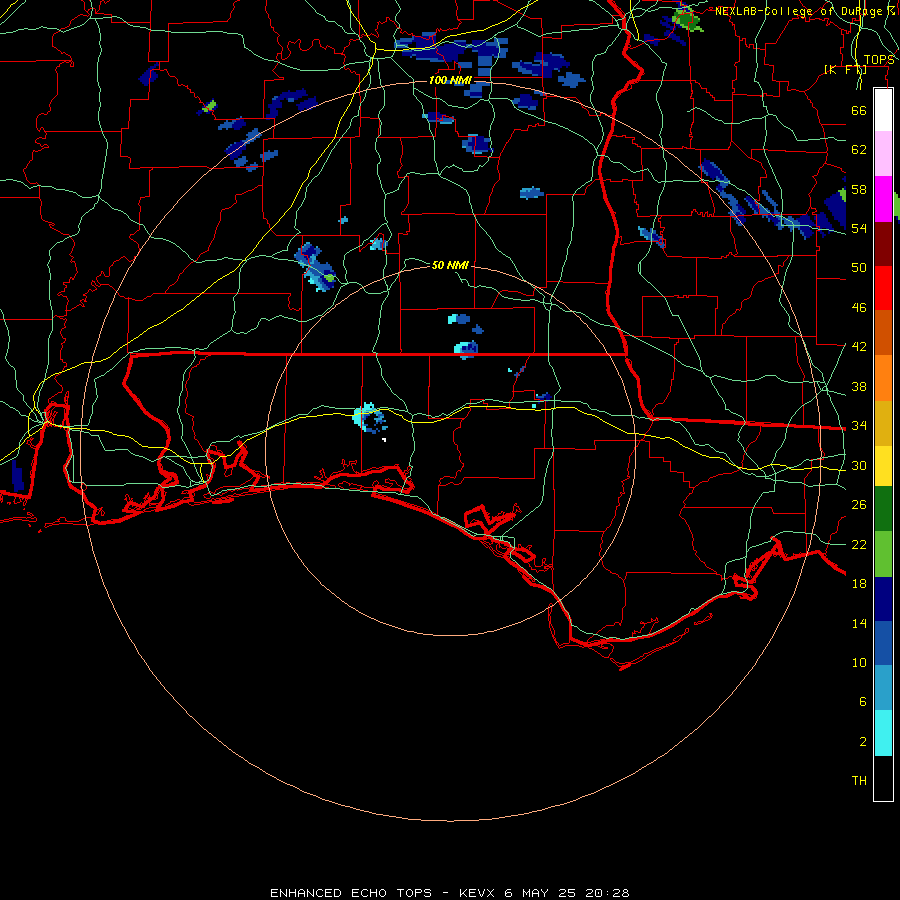Click the legend value 58
900x900 pixels.
click(859, 189)
